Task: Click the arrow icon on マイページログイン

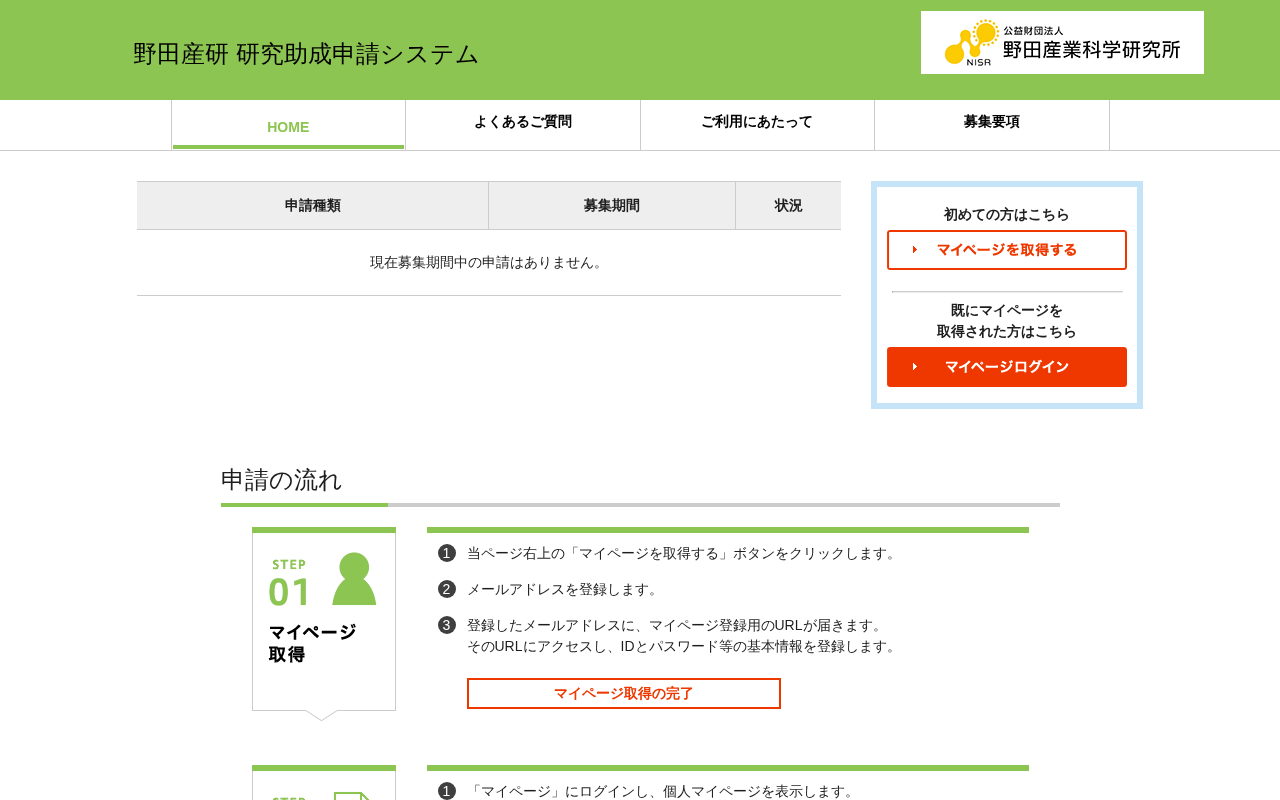Action: pos(914,367)
